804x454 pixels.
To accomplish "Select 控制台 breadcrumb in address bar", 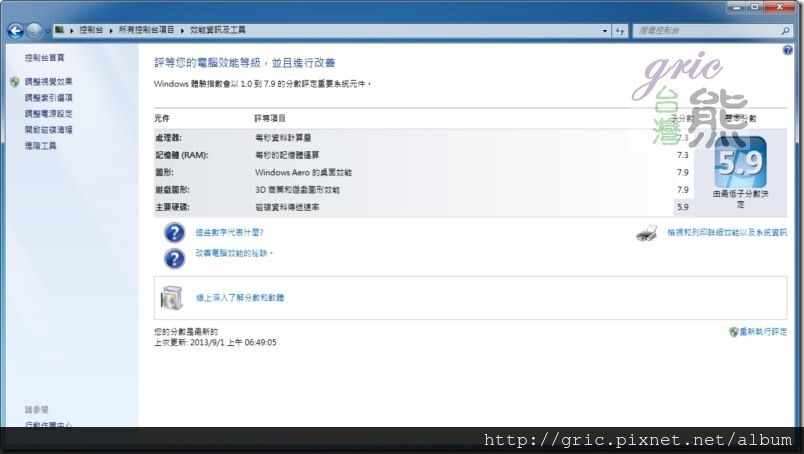I will 91,30.
